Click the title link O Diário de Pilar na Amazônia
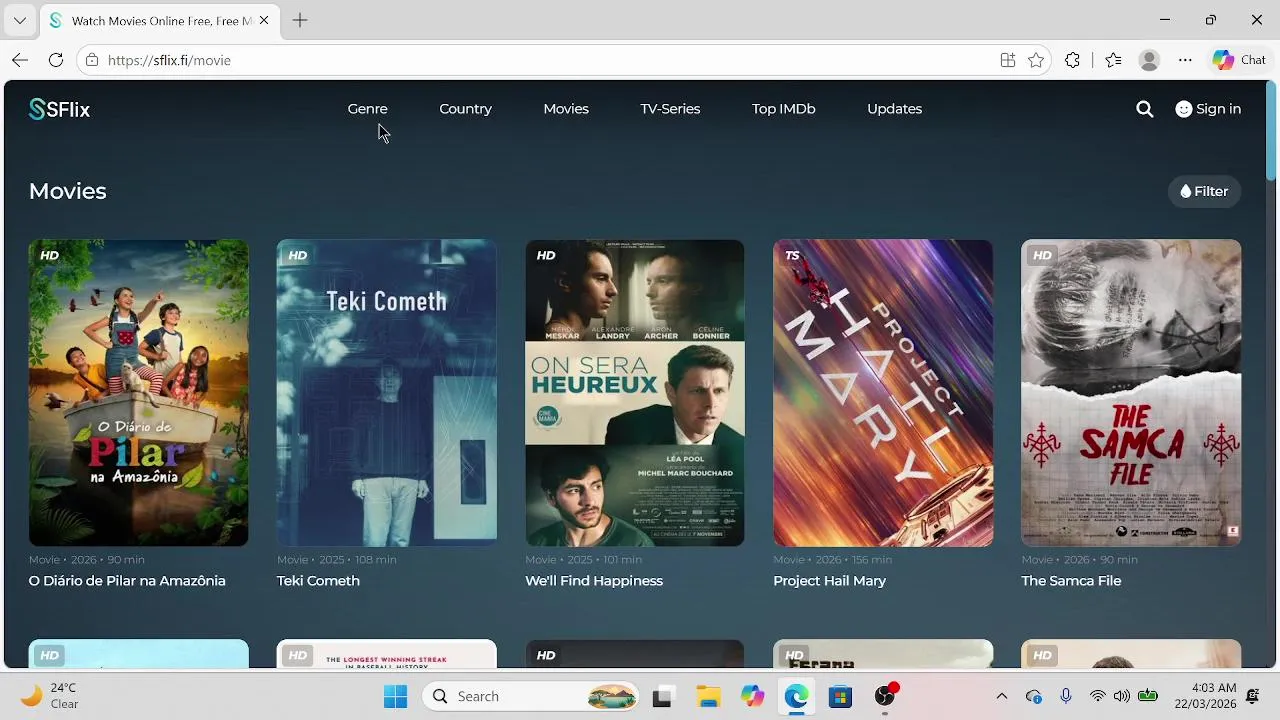The height and width of the screenshot is (720, 1280). click(127, 581)
